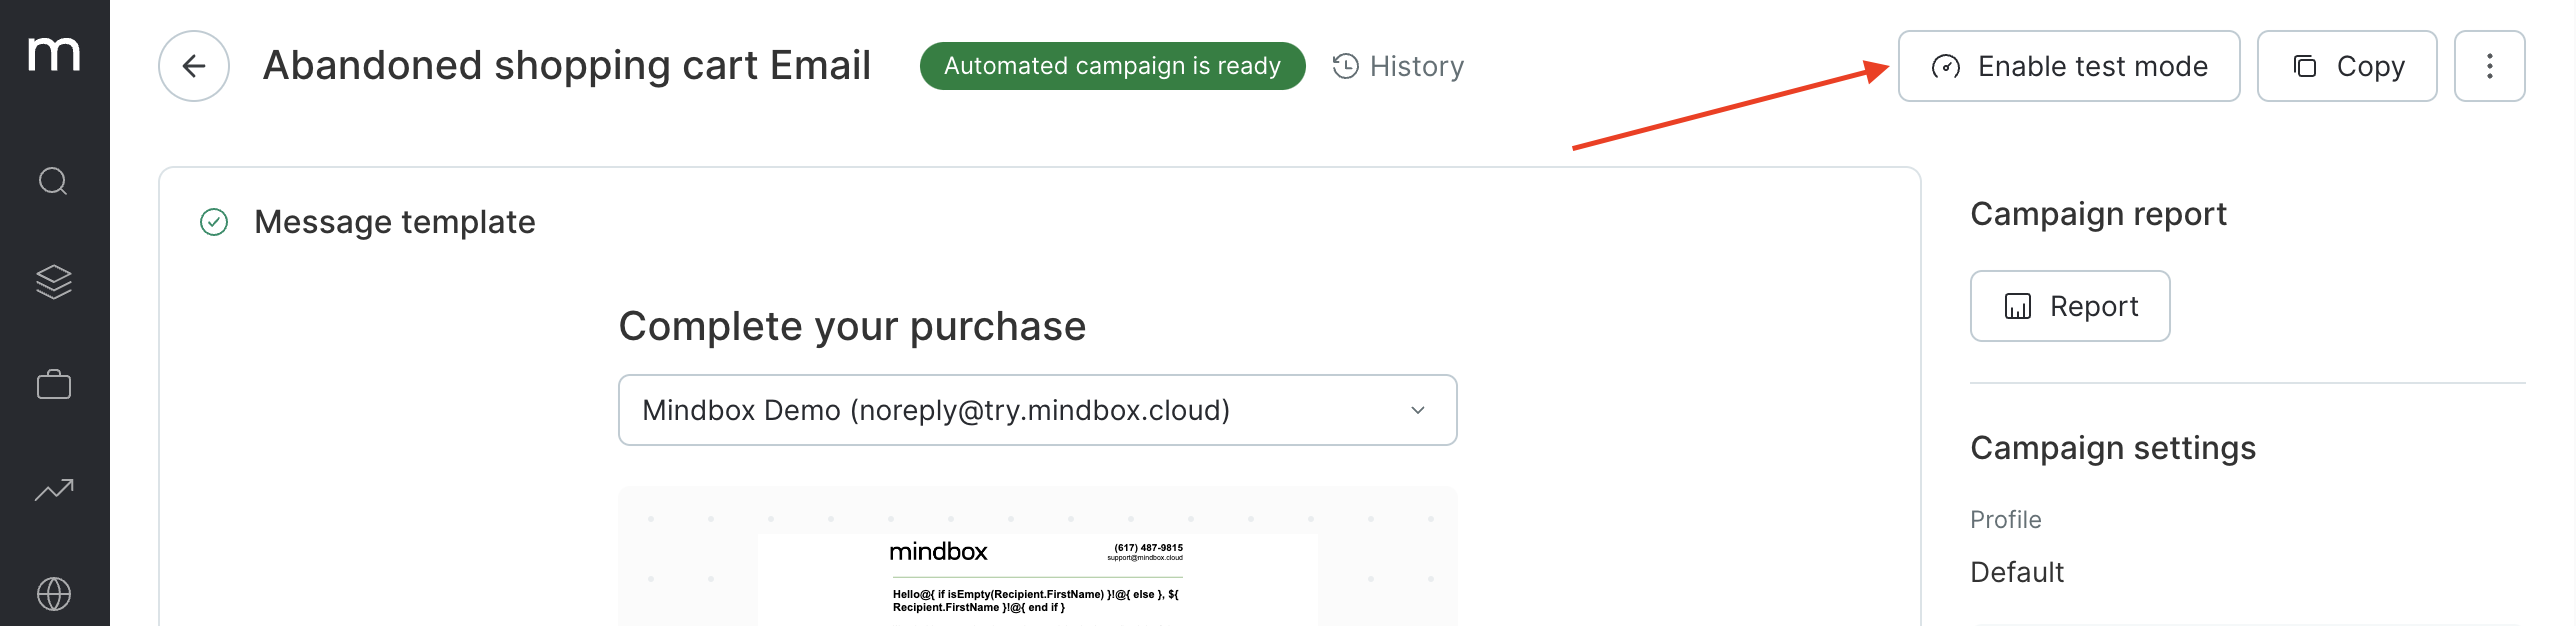Copy the campaign with Copy button

[x=2347, y=66]
